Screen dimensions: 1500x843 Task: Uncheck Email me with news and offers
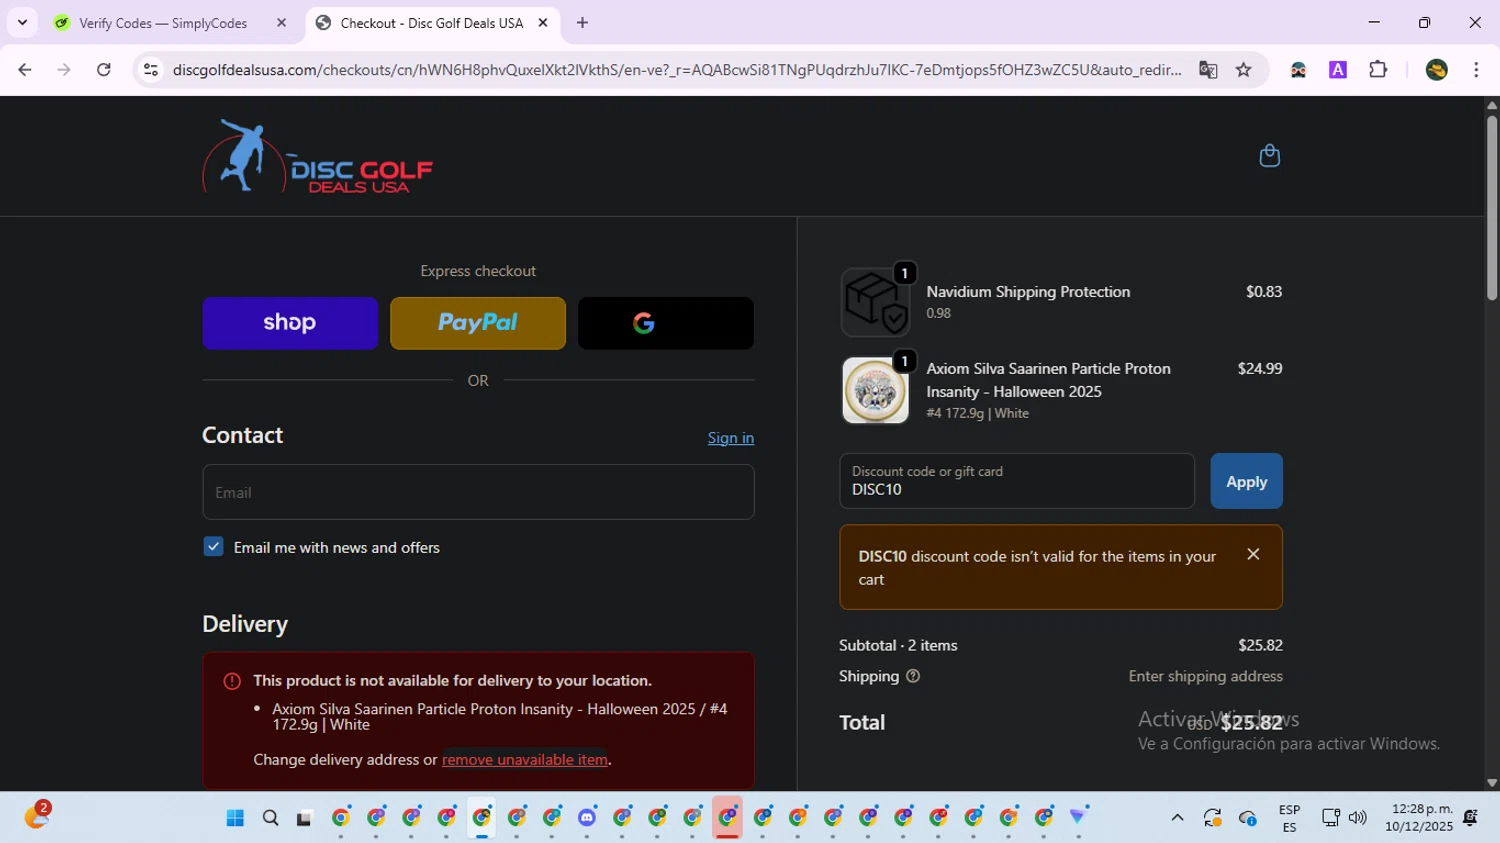click(x=213, y=547)
